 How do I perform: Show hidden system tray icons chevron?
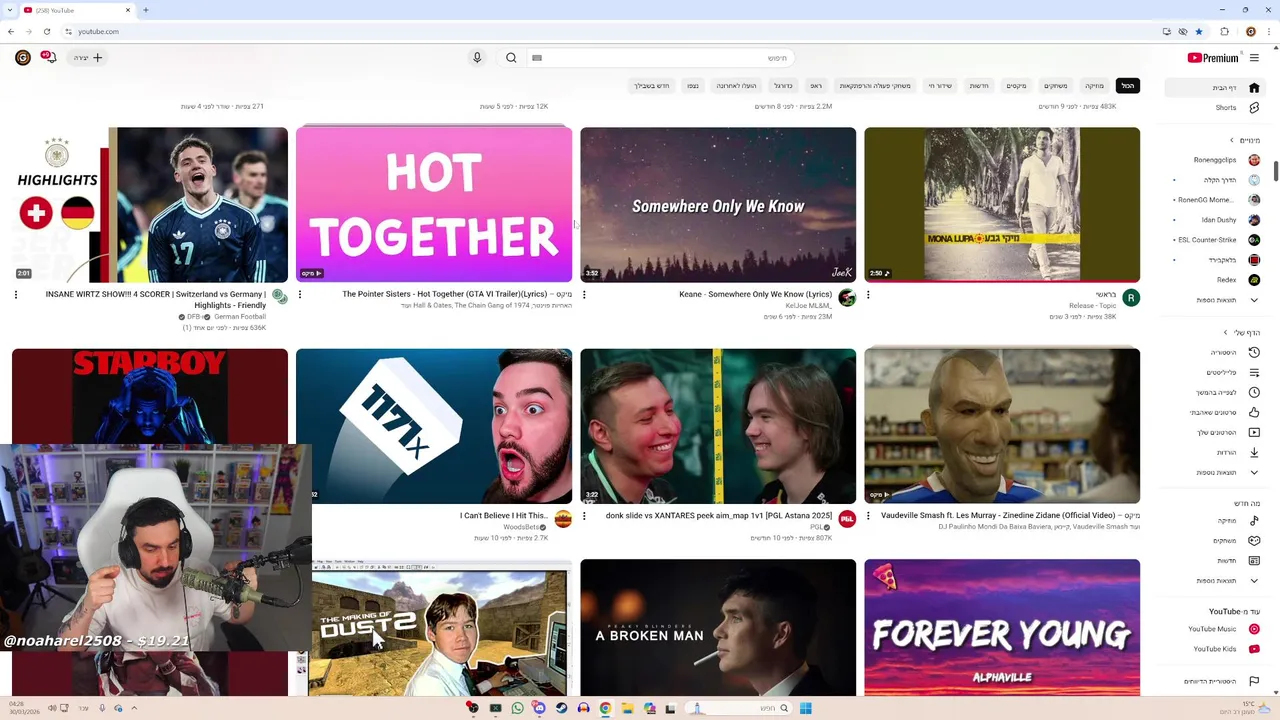tap(134, 708)
